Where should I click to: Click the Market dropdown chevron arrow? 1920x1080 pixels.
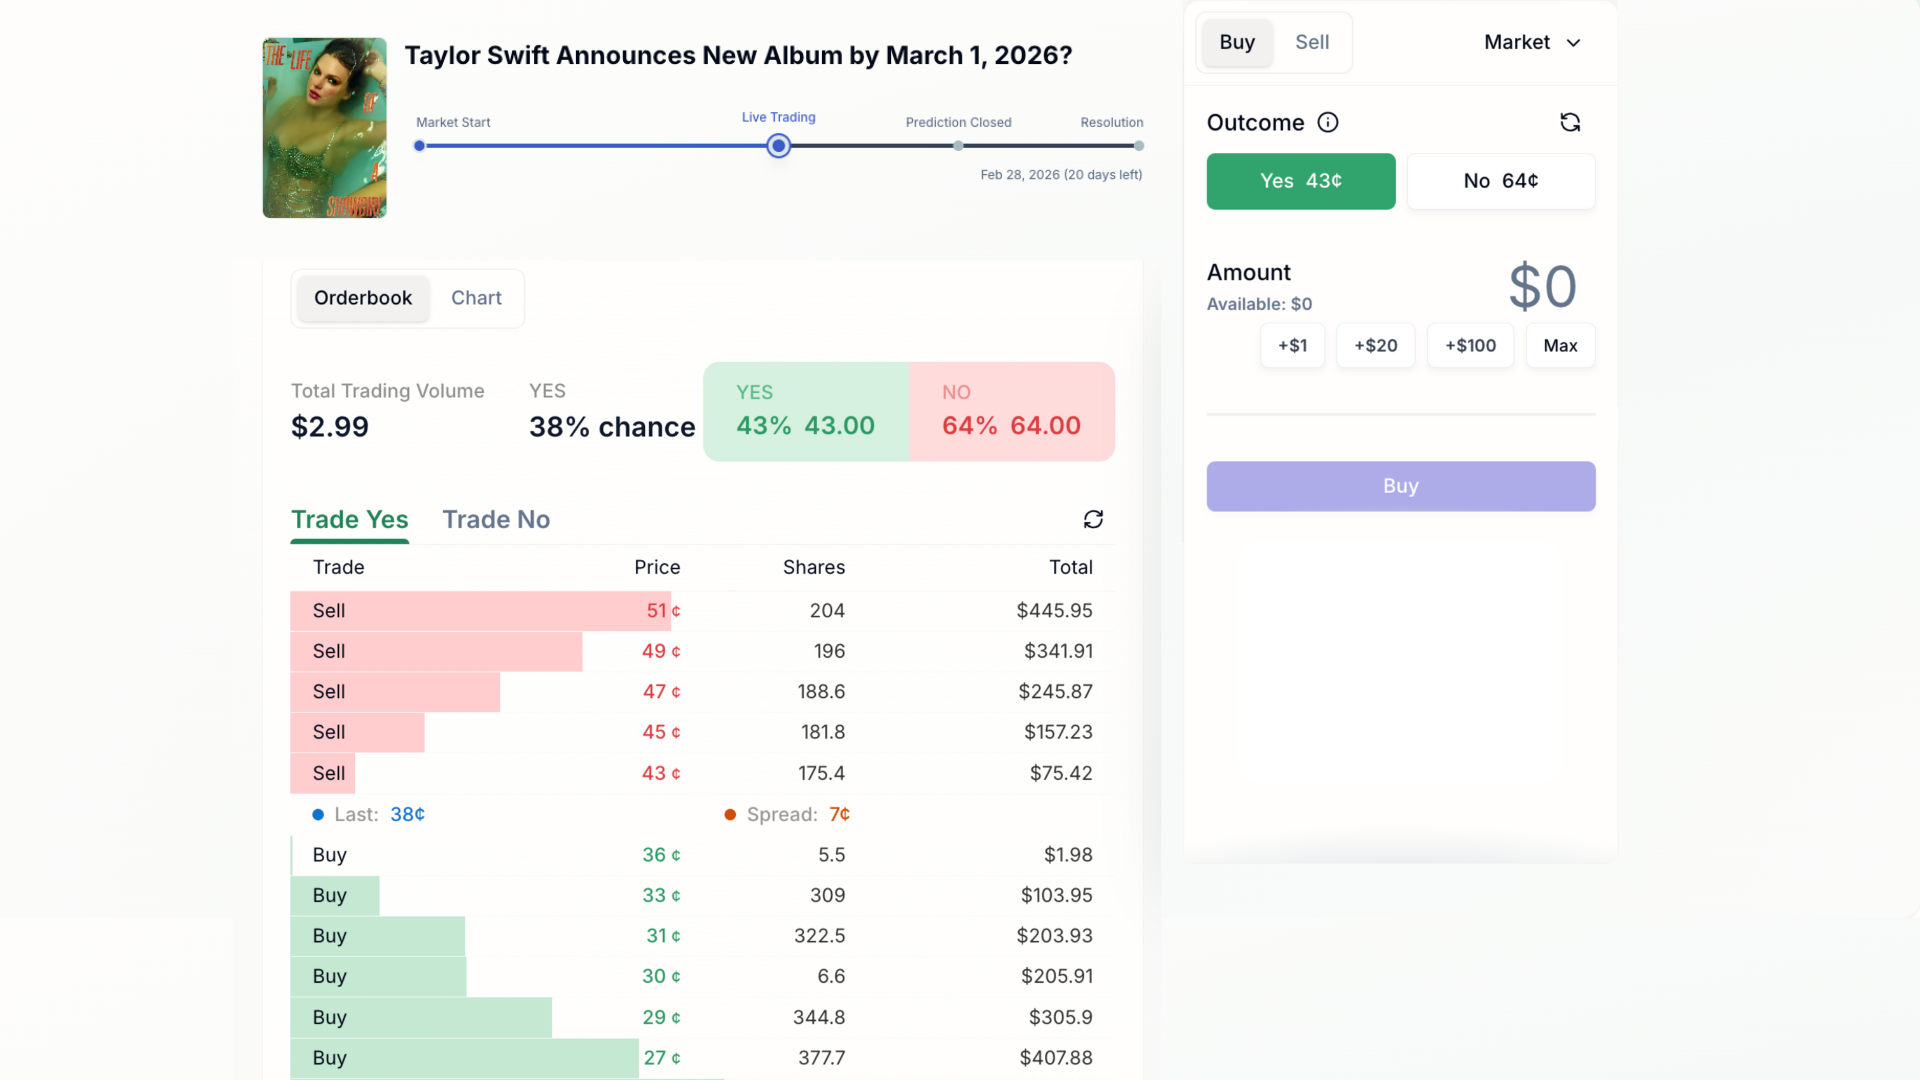click(x=1573, y=43)
